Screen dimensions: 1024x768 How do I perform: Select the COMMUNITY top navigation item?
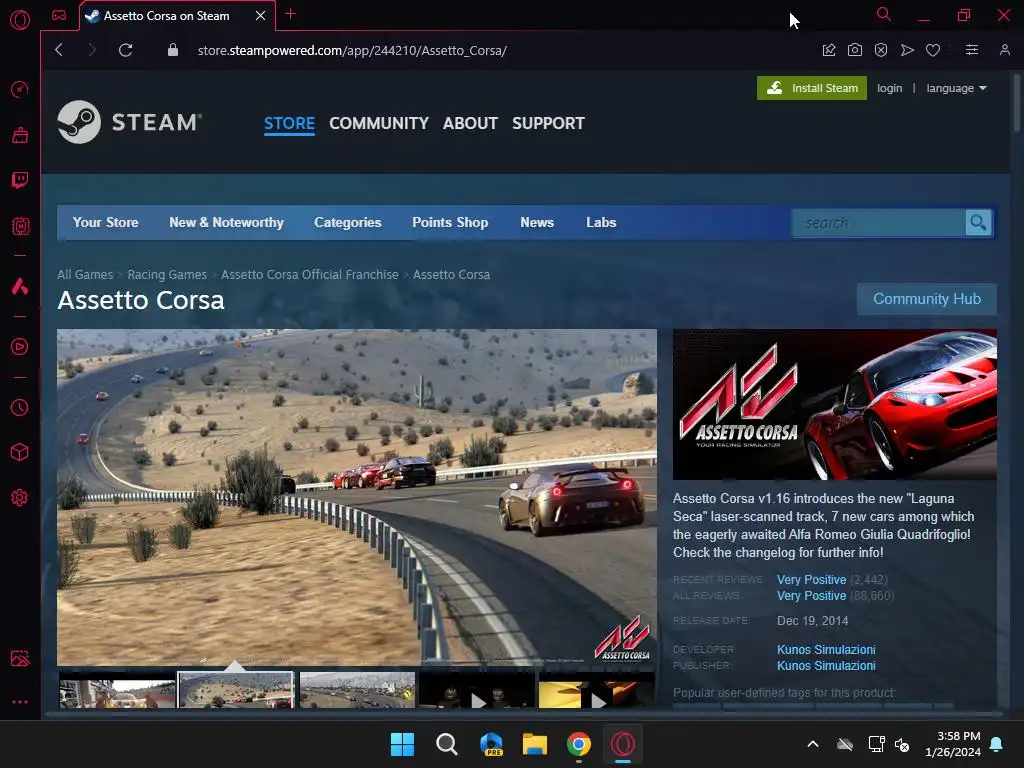click(379, 123)
